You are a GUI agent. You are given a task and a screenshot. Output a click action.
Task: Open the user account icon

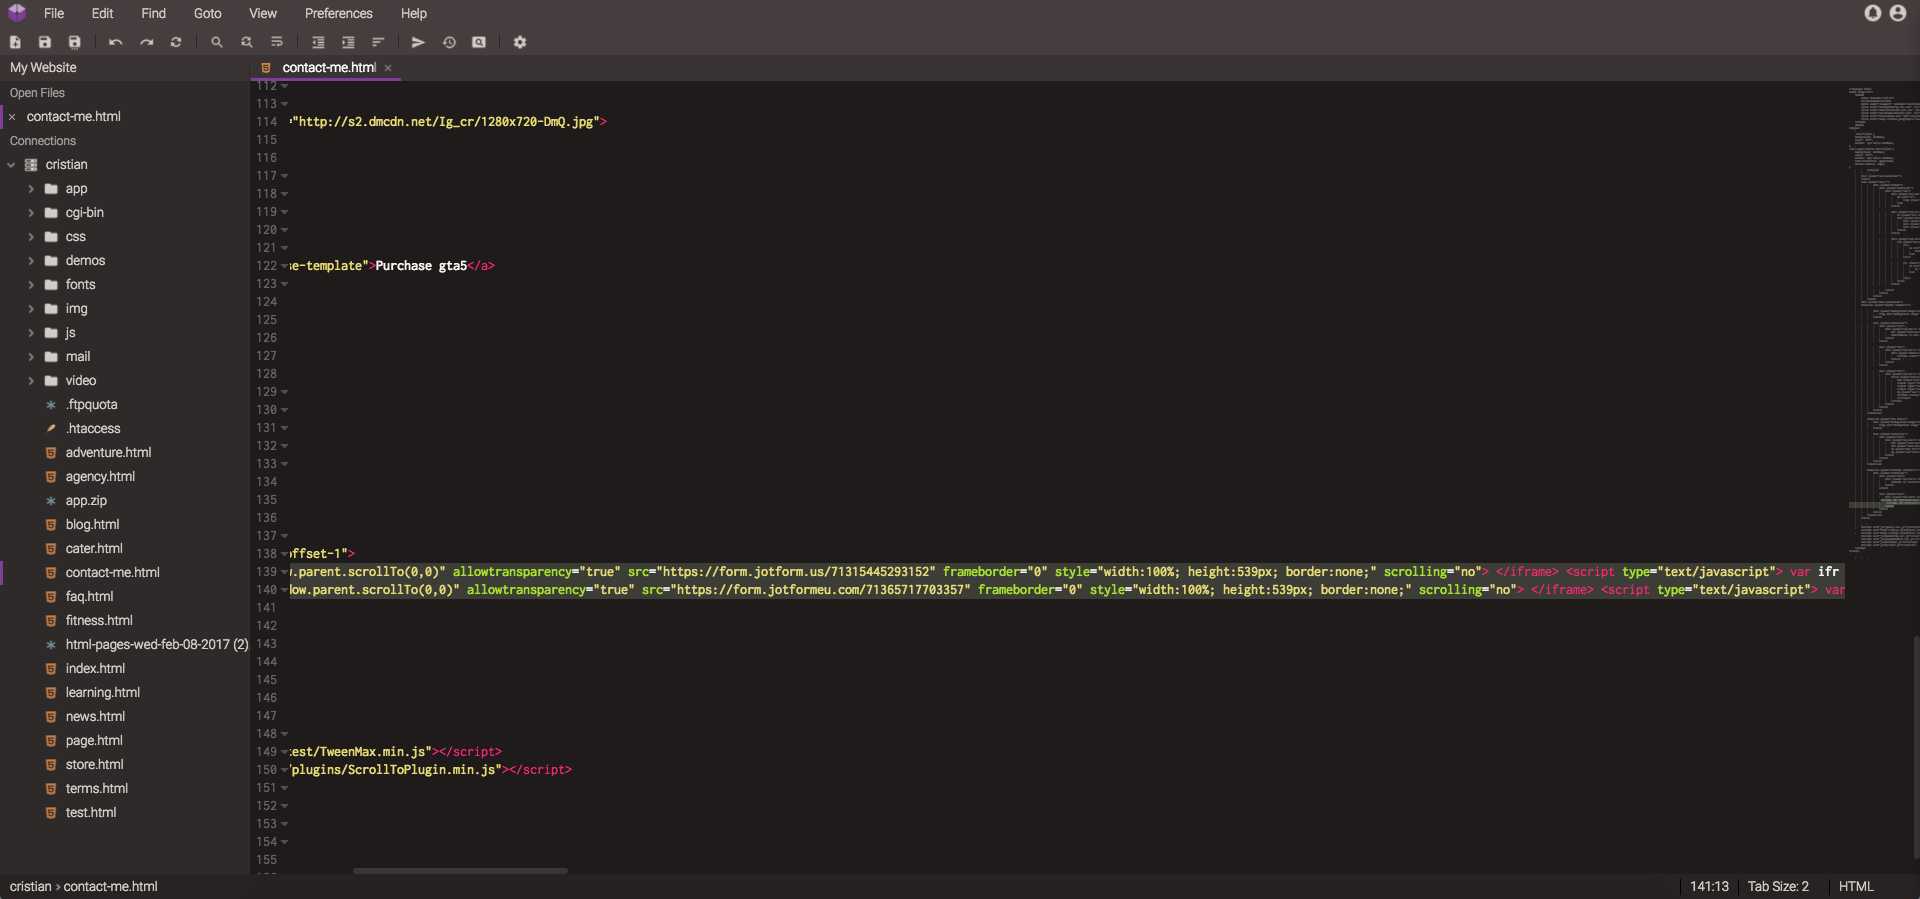click(1898, 13)
